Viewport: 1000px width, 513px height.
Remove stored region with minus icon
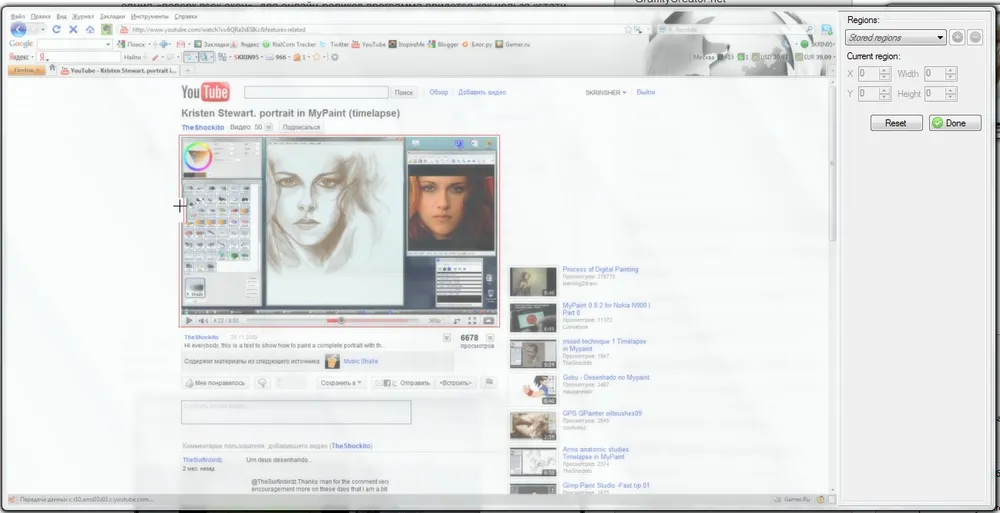click(x=975, y=37)
